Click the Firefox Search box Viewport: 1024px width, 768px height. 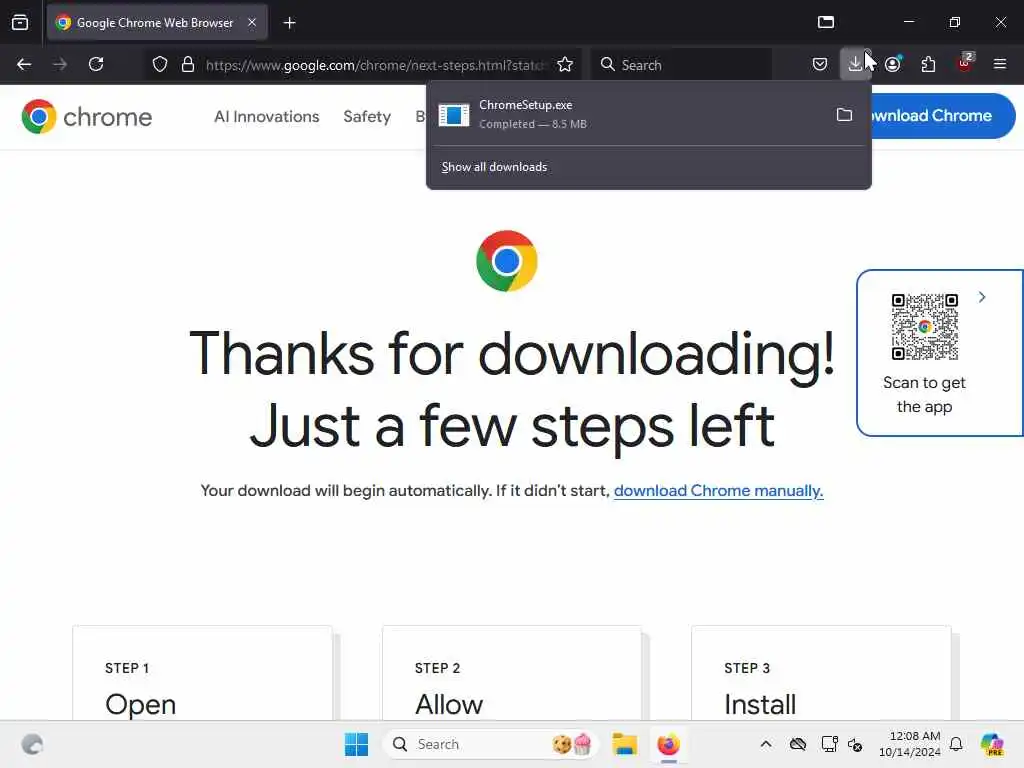(681, 64)
